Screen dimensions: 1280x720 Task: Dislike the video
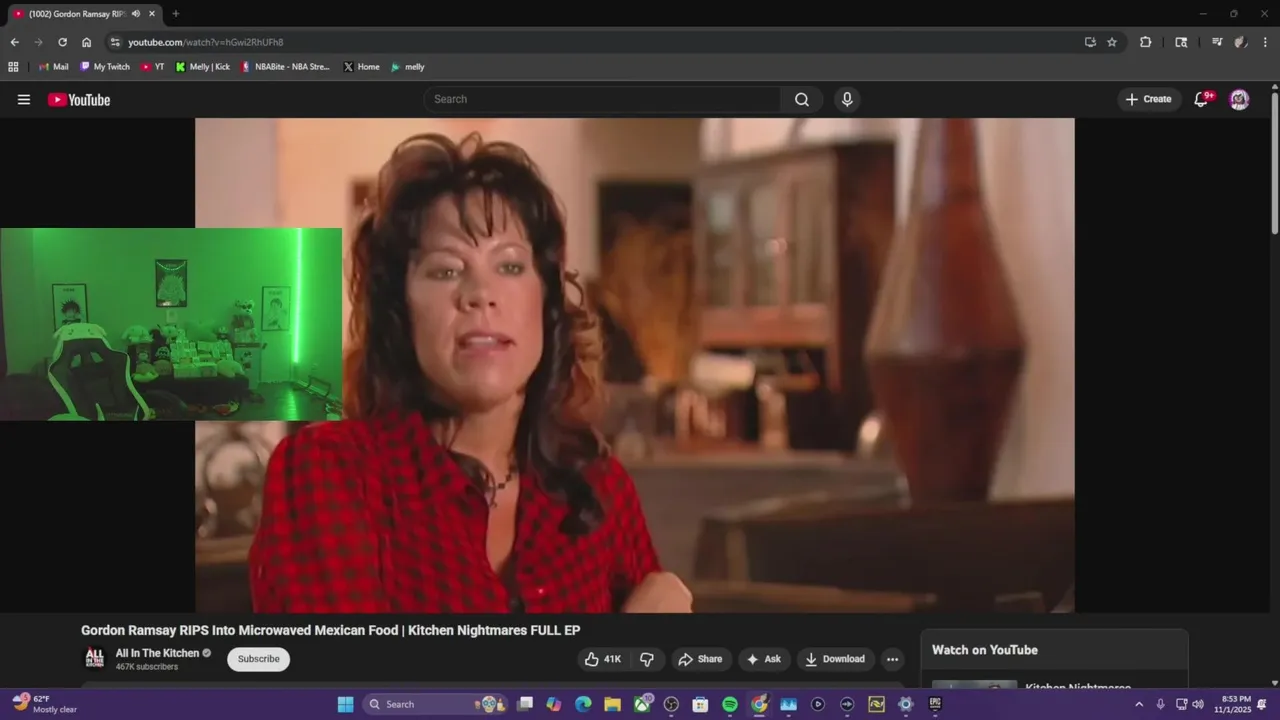tap(647, 659)
